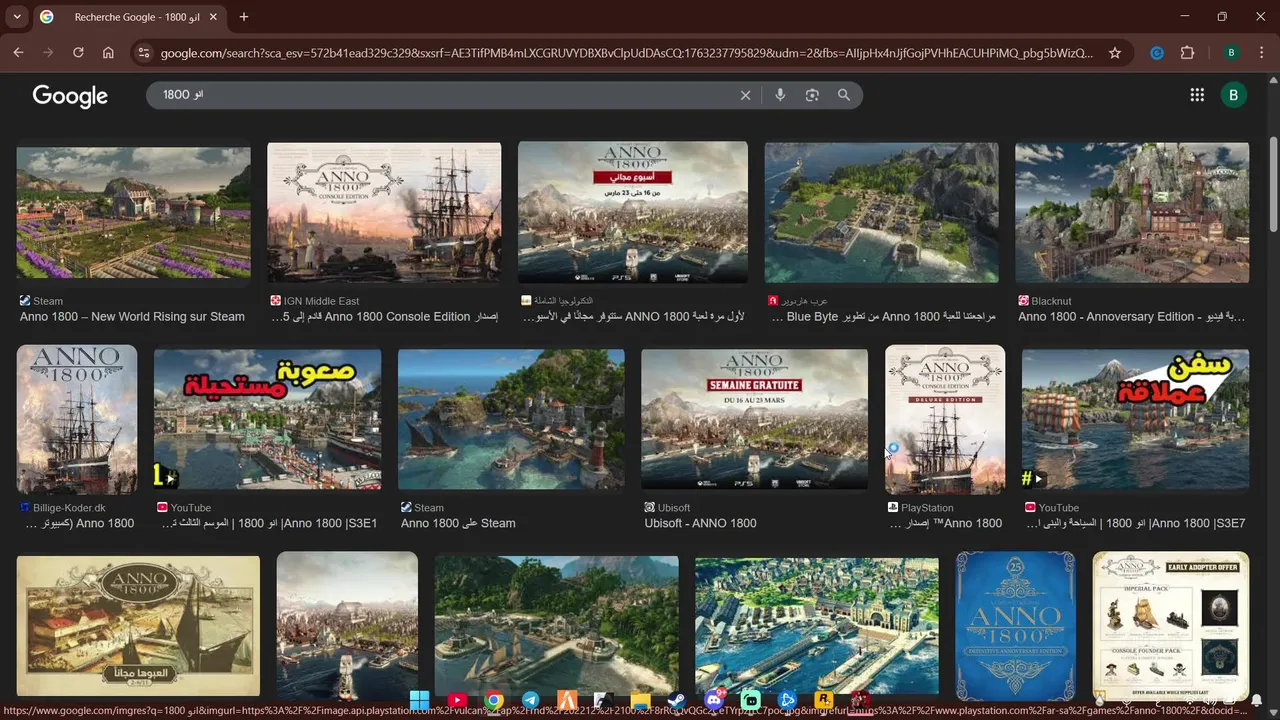Open Telegram from the taskbar
This screenshot has height=720, width=1280.
point(531,700)
